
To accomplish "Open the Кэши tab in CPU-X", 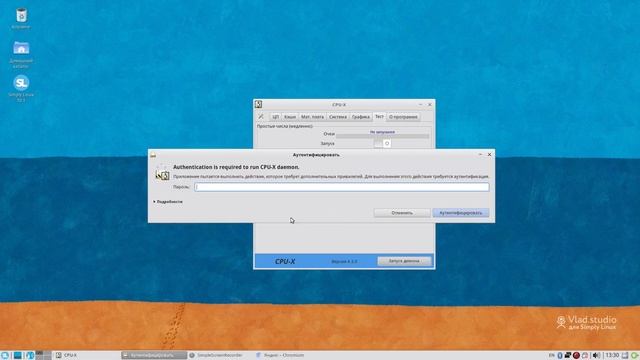I will point(290,117).
